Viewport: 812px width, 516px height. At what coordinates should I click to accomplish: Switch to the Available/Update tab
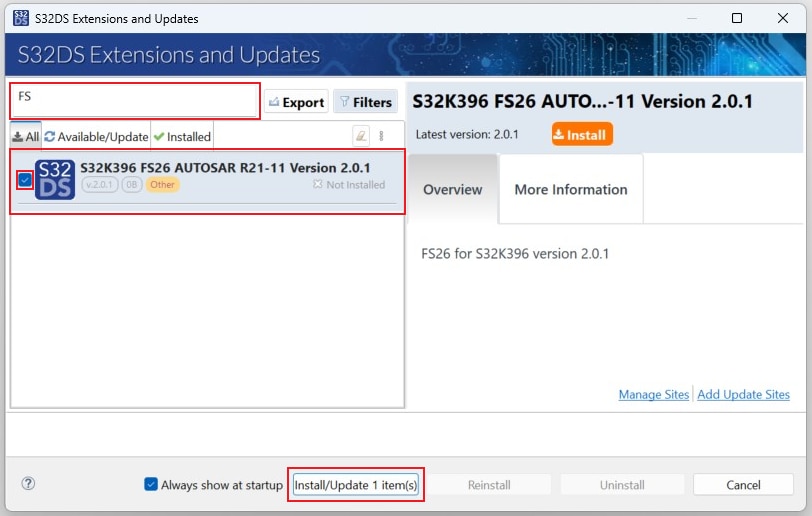point(96,136)
